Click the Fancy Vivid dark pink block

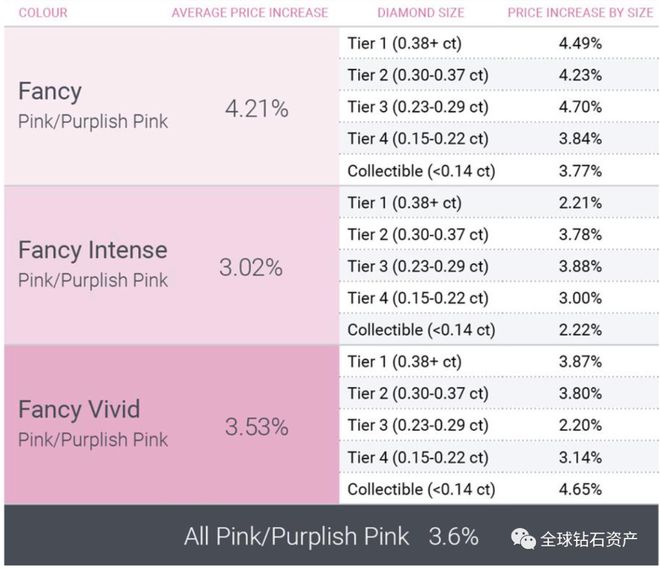pos(172,424)
